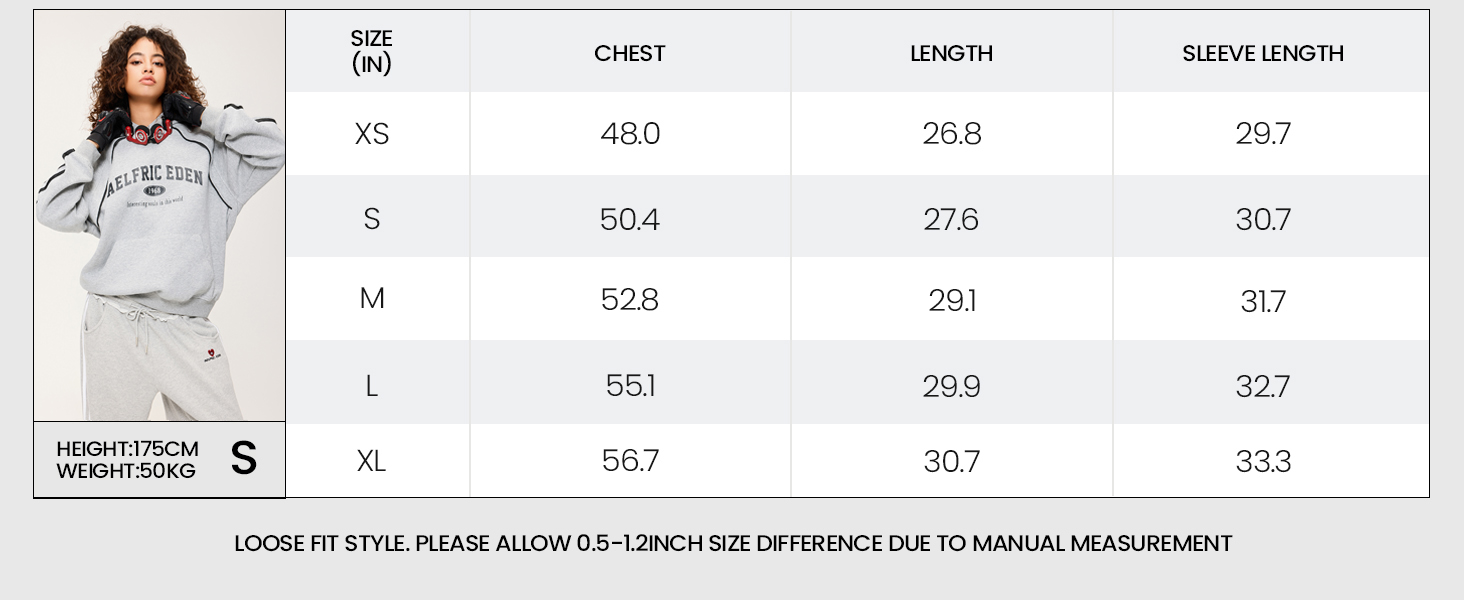
Task: Select the CHEST column header
Action: [x=629, y=53]
